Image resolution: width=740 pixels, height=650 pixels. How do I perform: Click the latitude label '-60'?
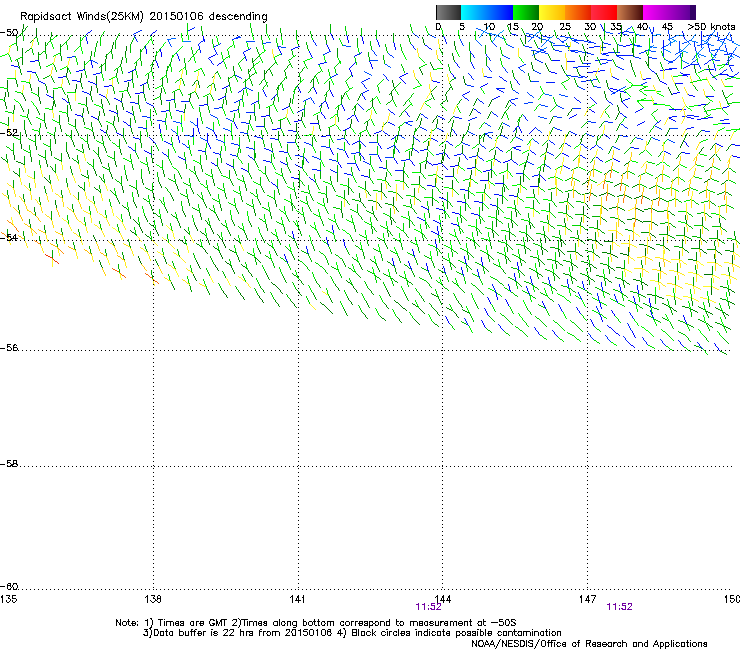pos(9,587)
